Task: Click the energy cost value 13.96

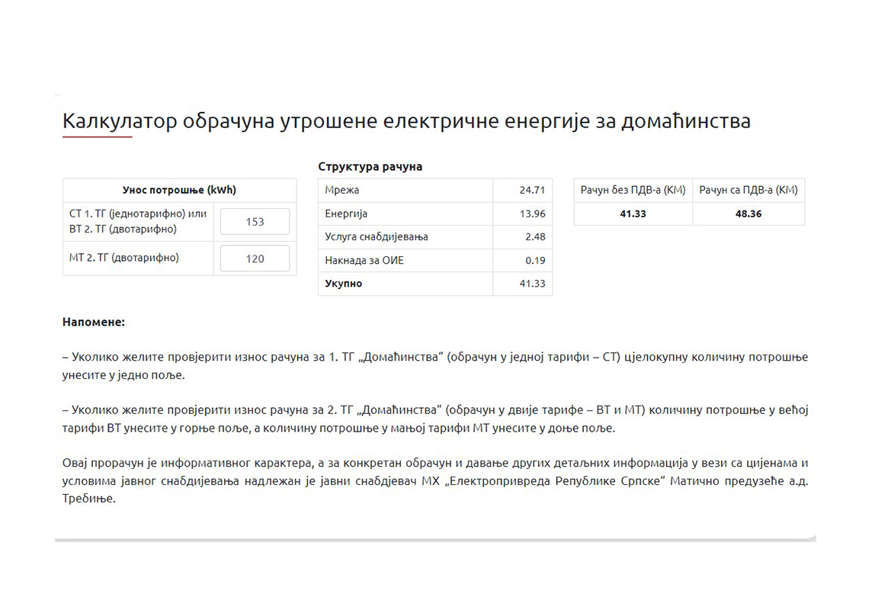Action: coord(531,214)
